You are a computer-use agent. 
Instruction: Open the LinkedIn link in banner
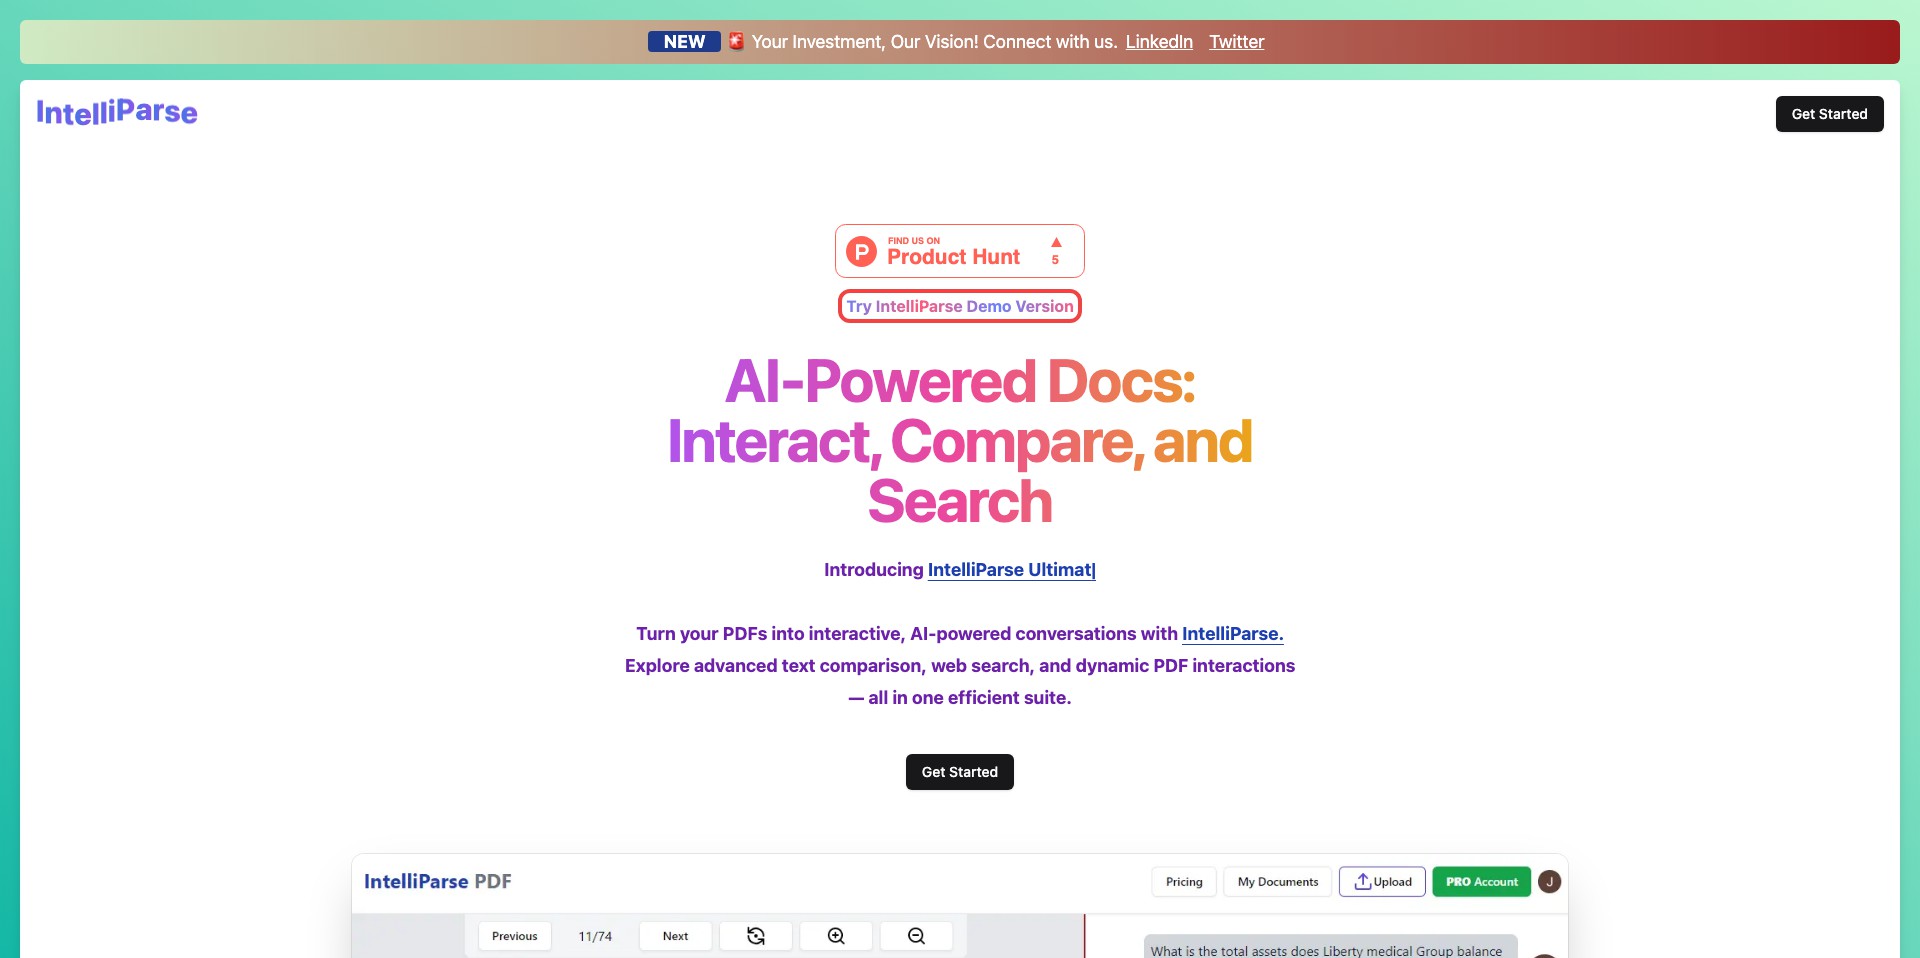[1159, 42]
